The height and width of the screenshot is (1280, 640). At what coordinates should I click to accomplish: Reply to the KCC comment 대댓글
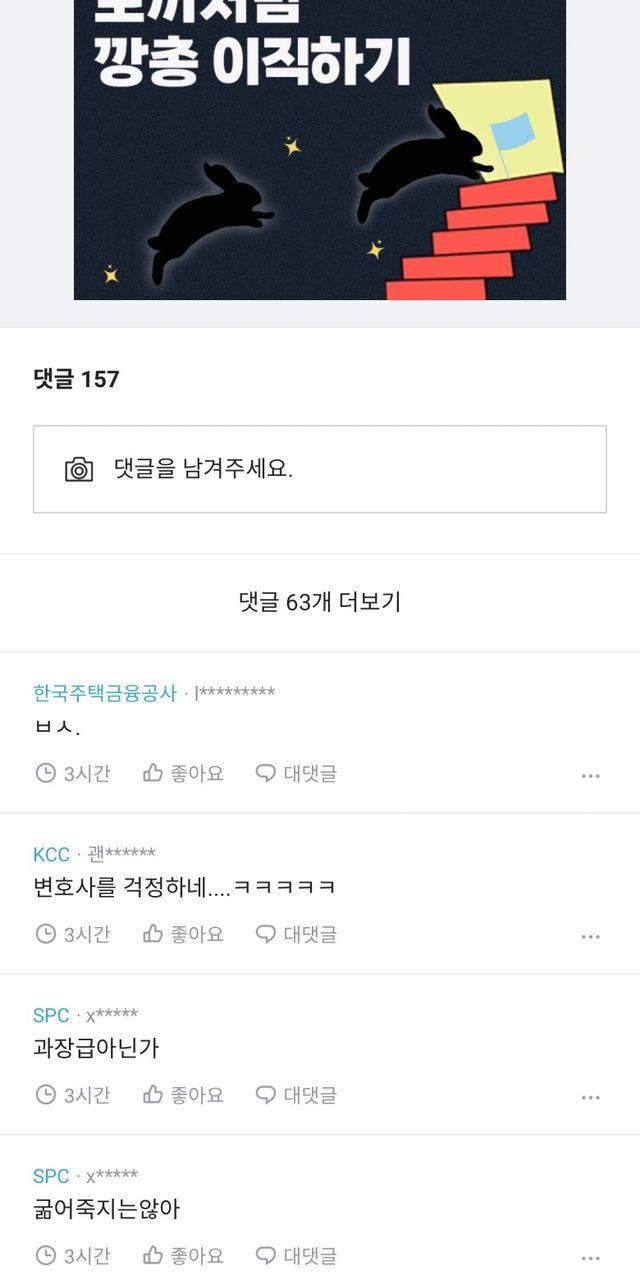(296, 934)
